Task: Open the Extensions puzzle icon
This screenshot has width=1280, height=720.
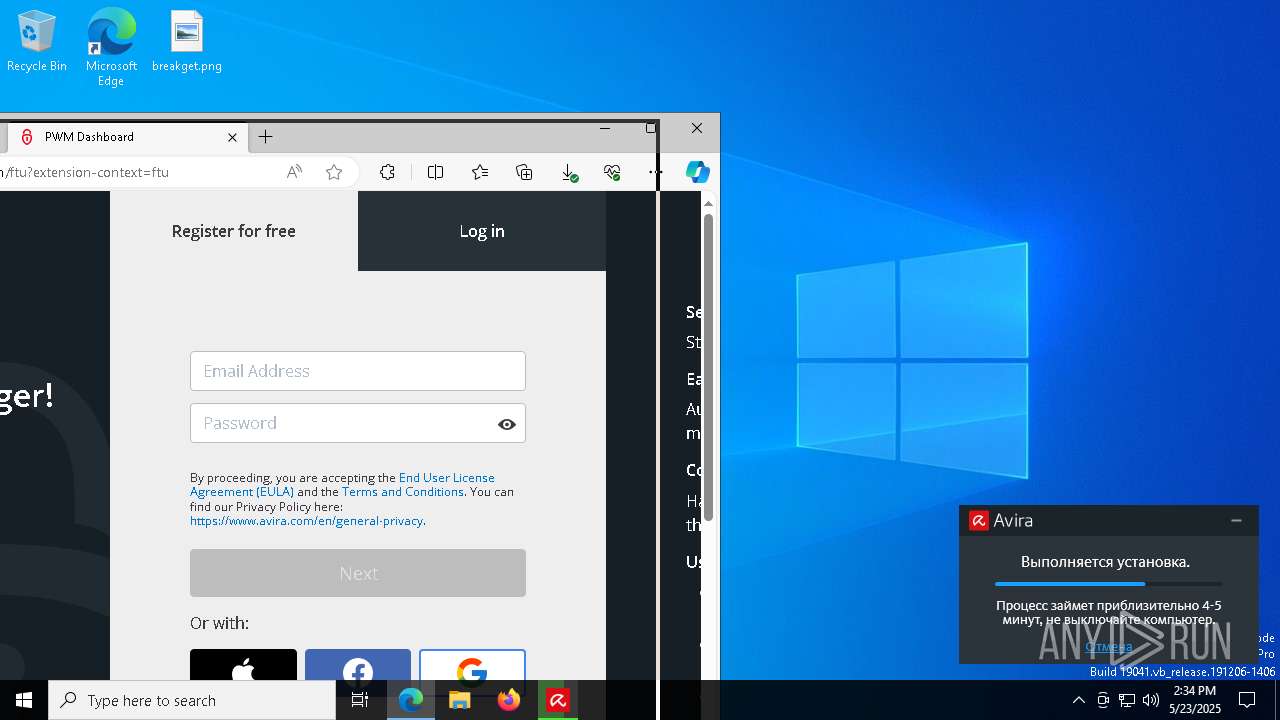Action: click(388, 172)
